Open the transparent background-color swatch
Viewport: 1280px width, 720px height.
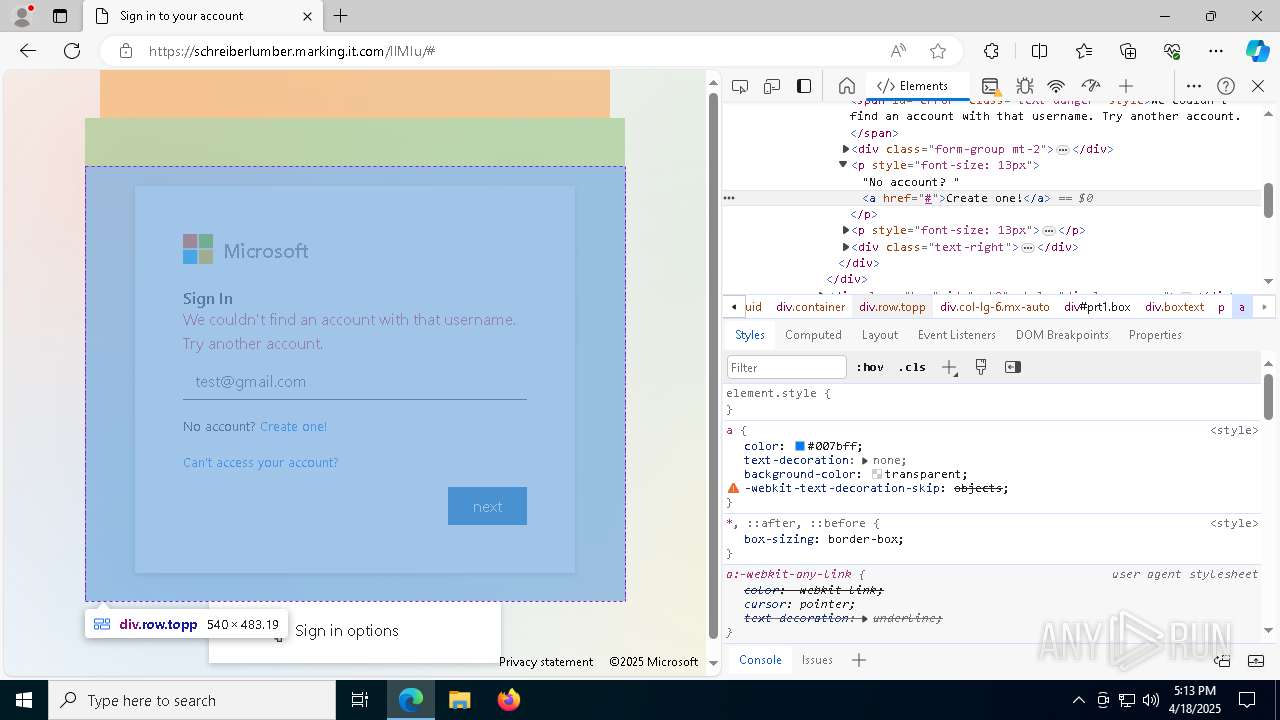pos(877,474)
